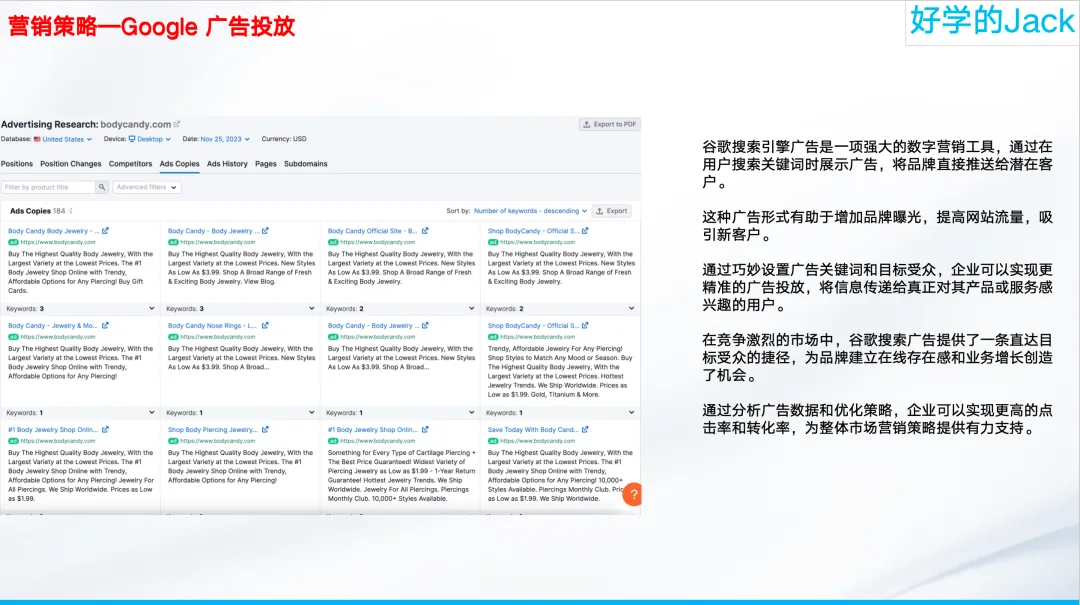Open the Desktop device dropdown
Image resolution: width=1080 pixels, height=605 pixels.
pos(149,139)
